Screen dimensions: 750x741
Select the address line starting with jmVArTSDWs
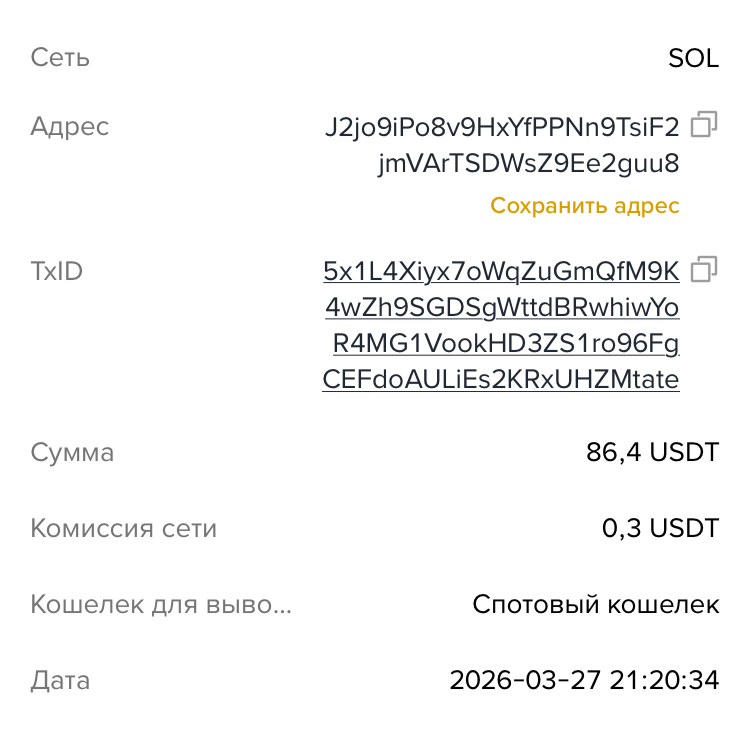528,163
